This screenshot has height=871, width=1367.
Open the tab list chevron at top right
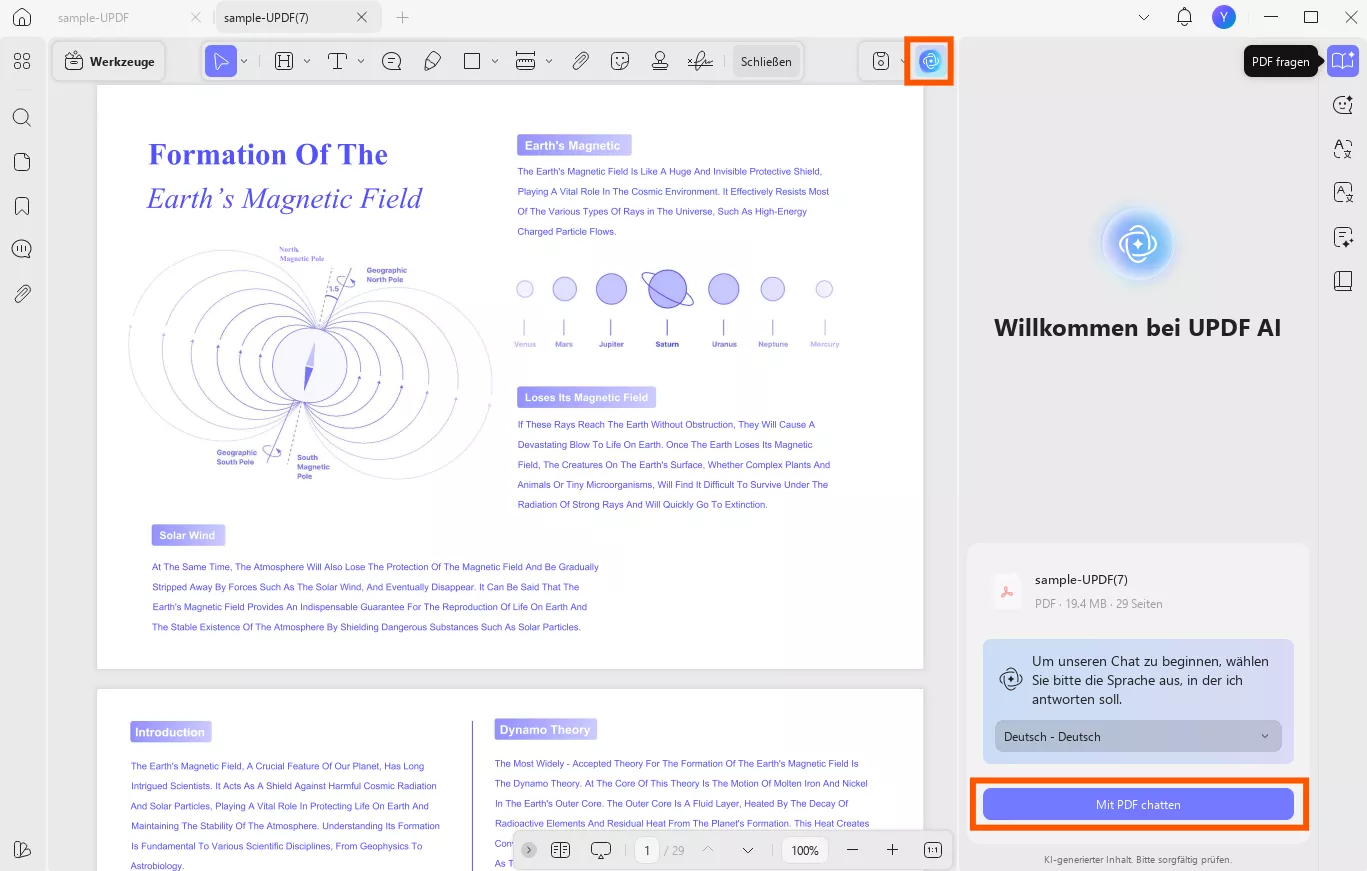(1144, 17)
